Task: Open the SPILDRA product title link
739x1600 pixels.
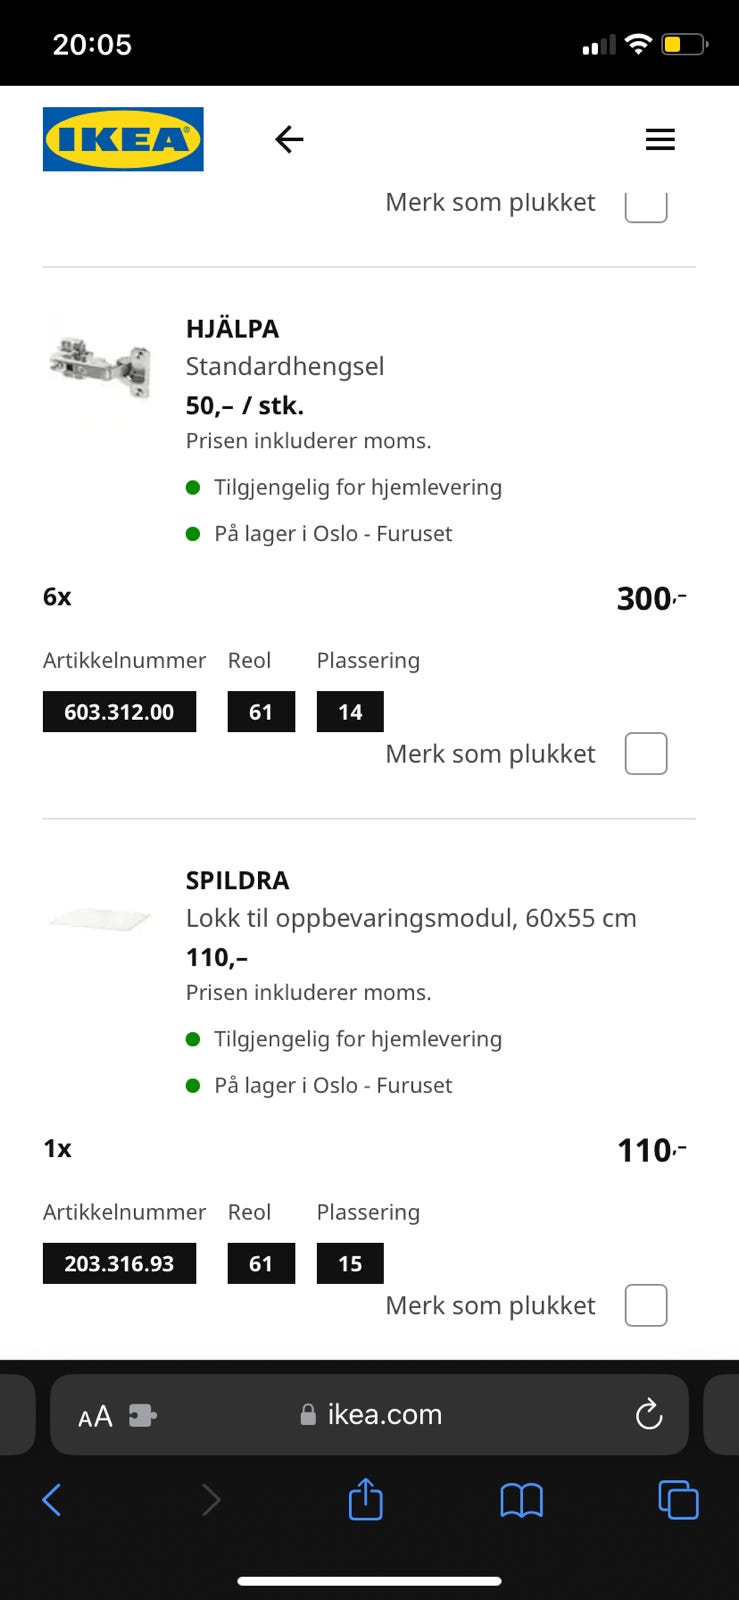Action: pyautogui.click(x=238, y=880)
